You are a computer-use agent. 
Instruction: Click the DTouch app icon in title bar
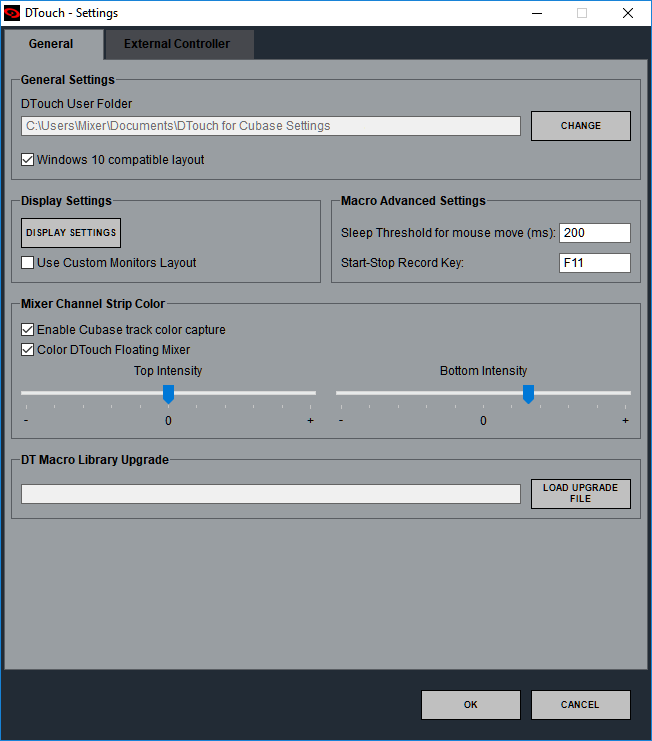point(13,13)
